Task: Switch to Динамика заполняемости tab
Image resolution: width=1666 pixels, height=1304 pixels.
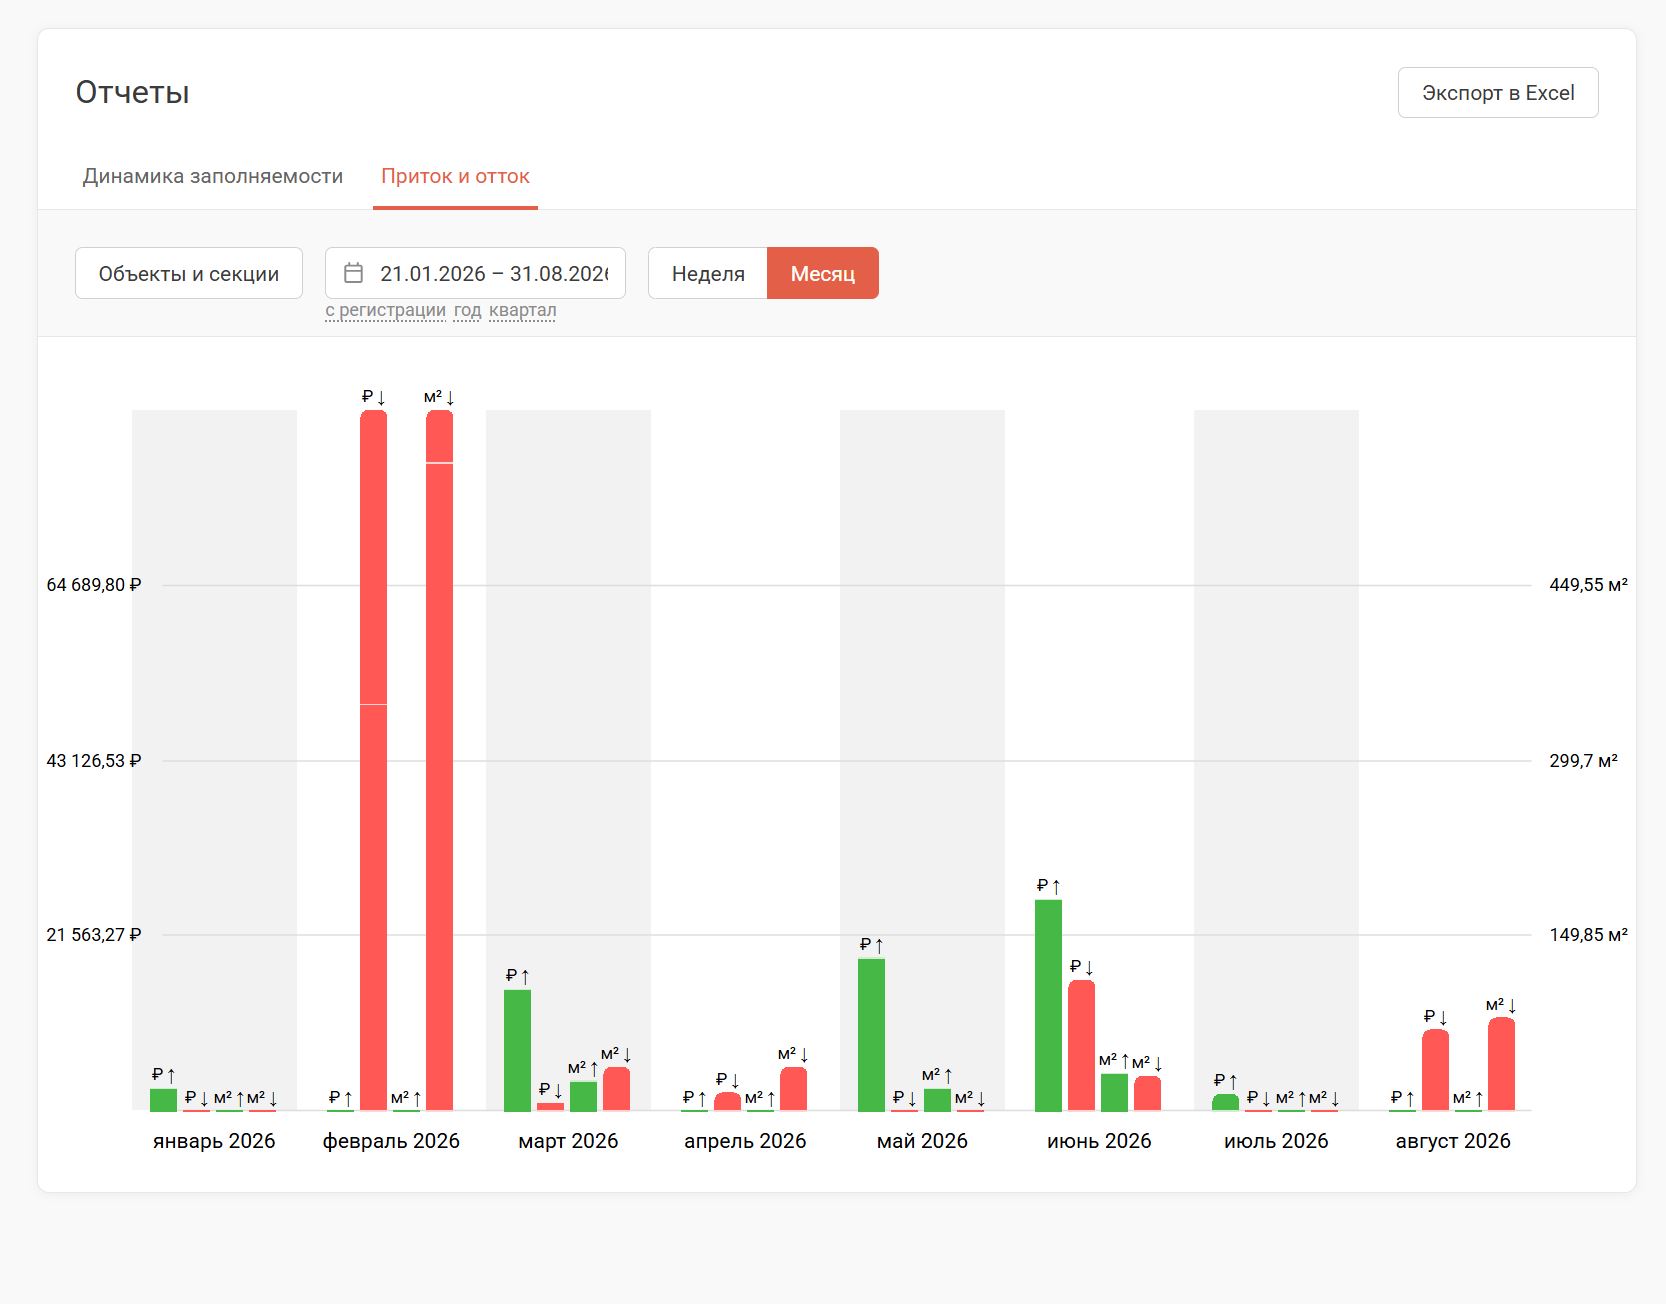Action: click(x=213, y=176)
